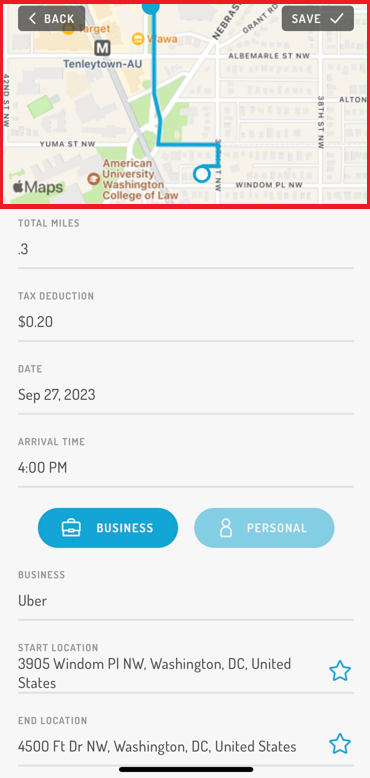
Task: Save the trip with the checkmark button
Action: pyautogui.click(x=317, y=19)
